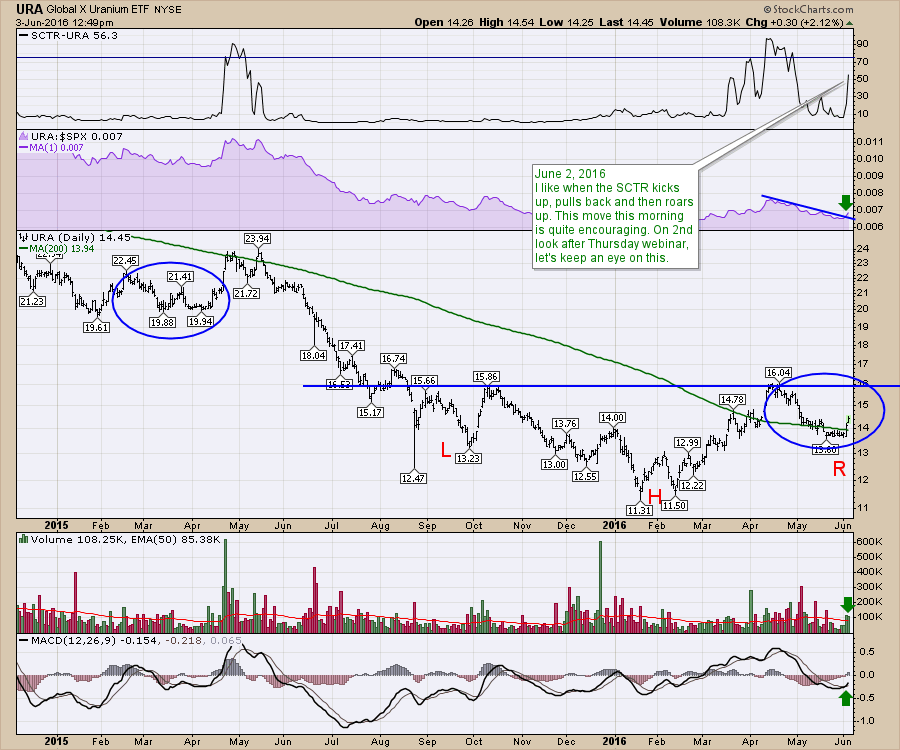Click the 12.99 price label
This screenshot has width=900, height=750.
coord(687,442)
